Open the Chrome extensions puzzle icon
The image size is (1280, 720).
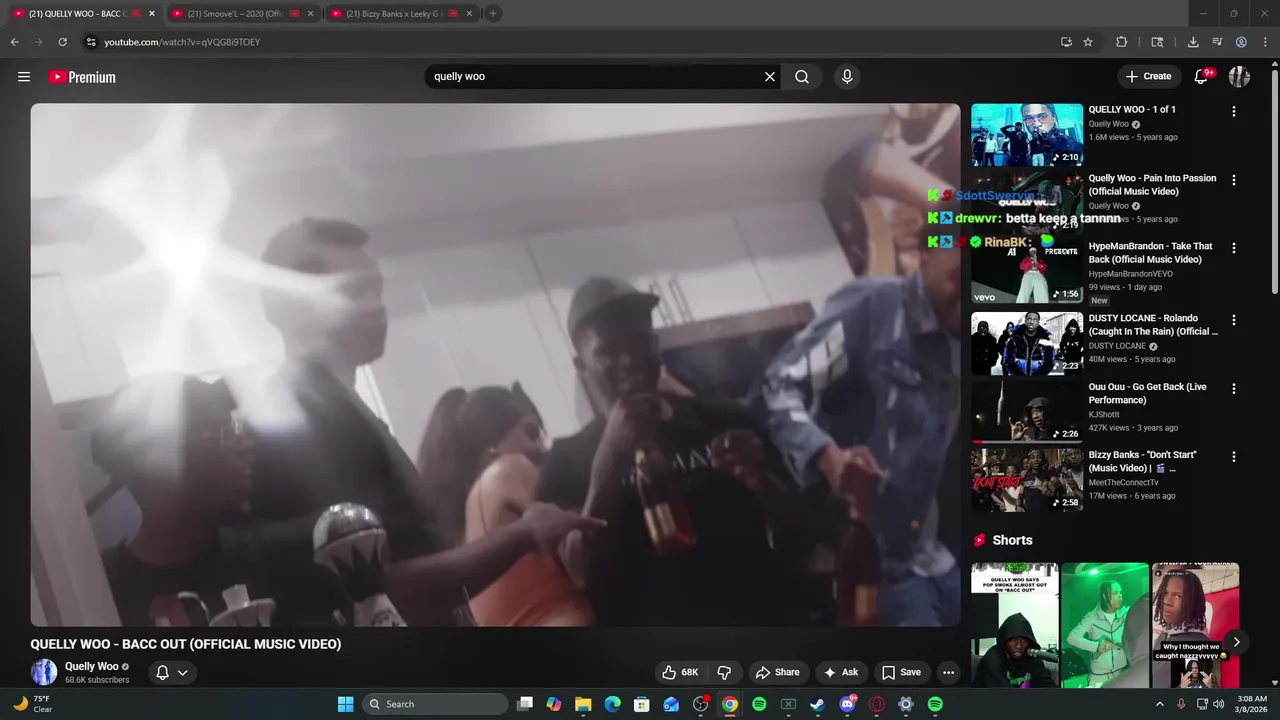click(1121, 42)
